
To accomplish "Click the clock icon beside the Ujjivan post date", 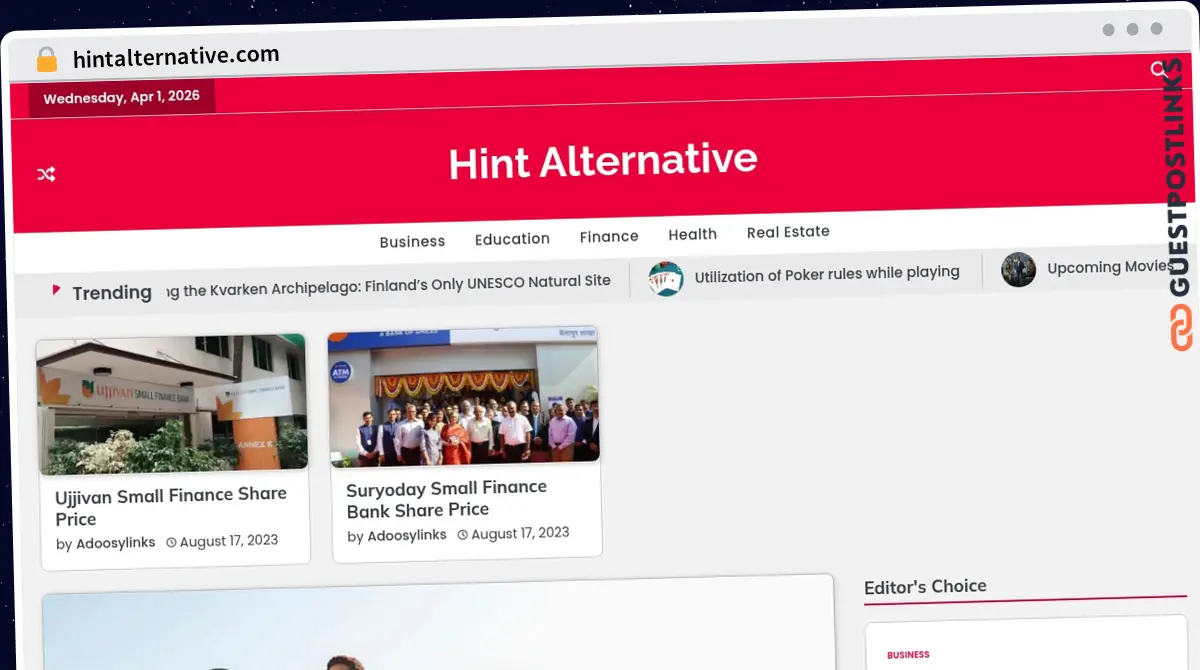I will tap(171, 542).
